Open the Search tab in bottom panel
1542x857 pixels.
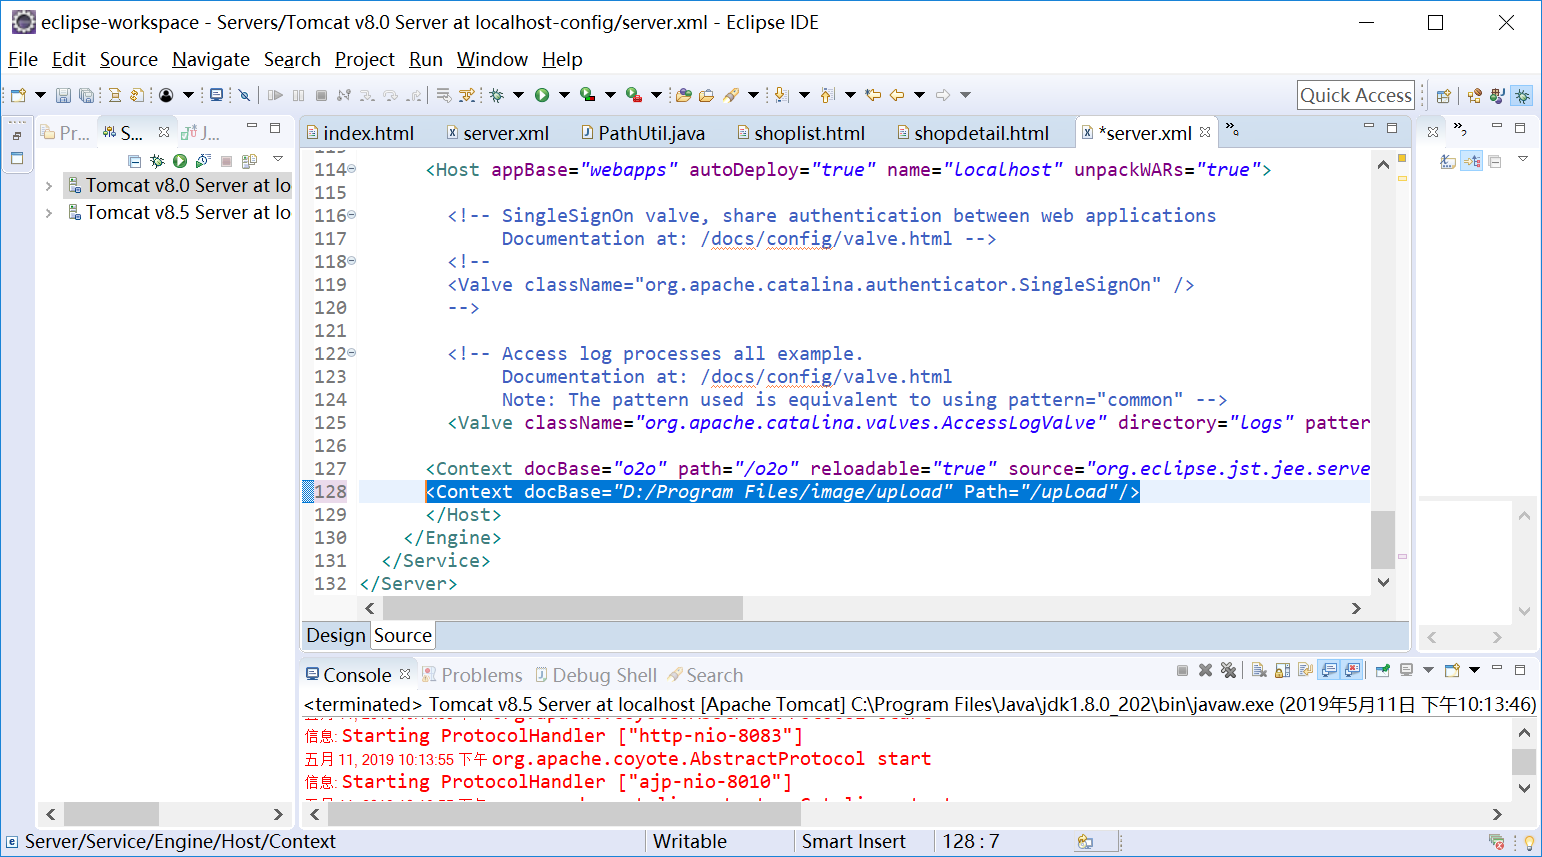click(706, 676)
